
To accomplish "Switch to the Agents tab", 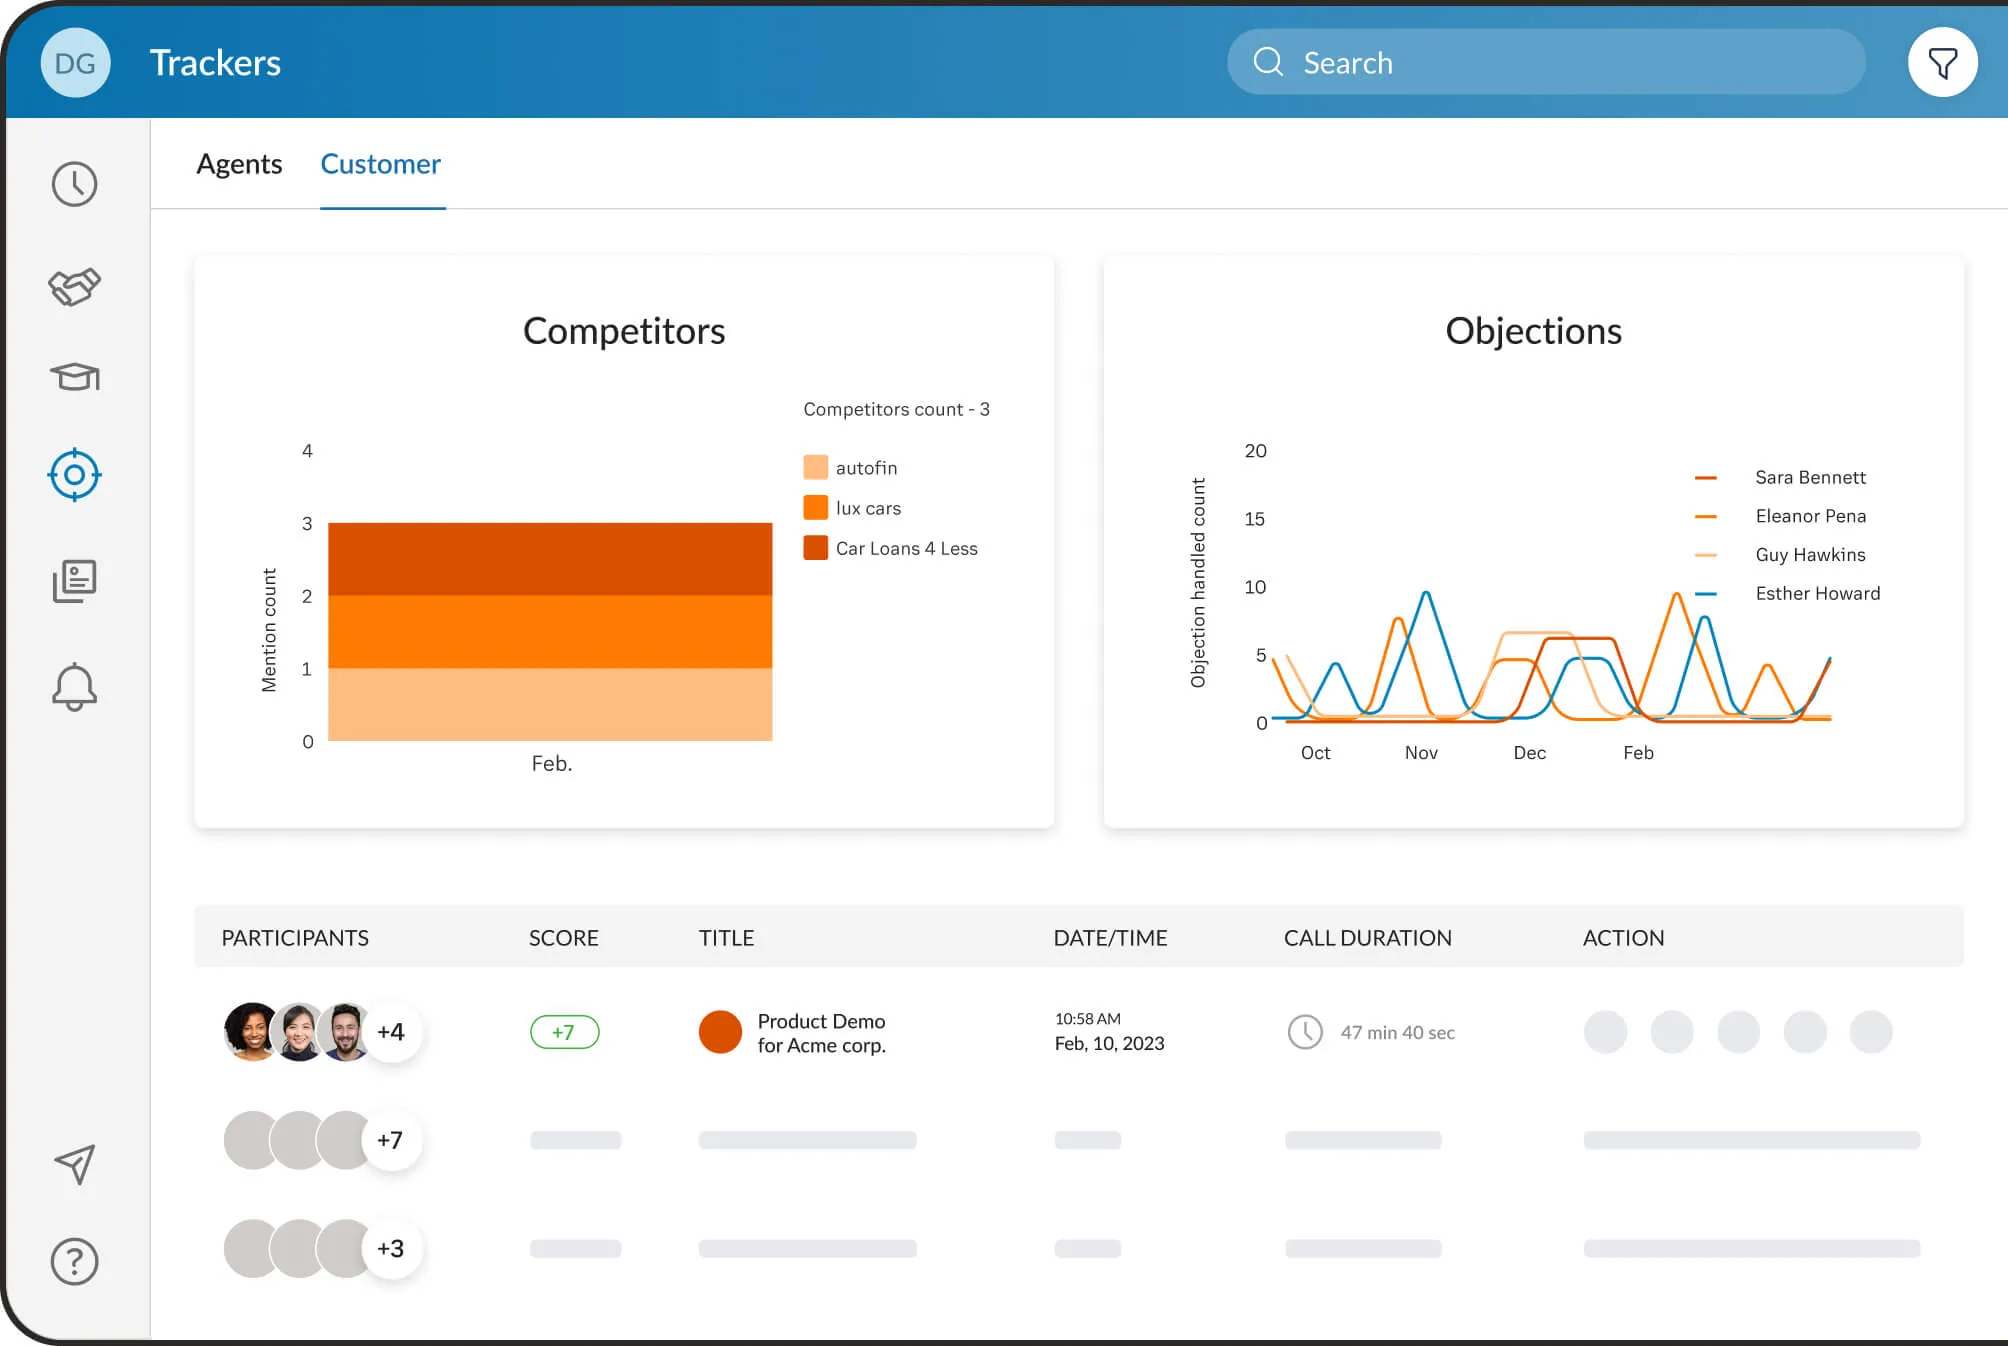I will [x=239, y=164].
